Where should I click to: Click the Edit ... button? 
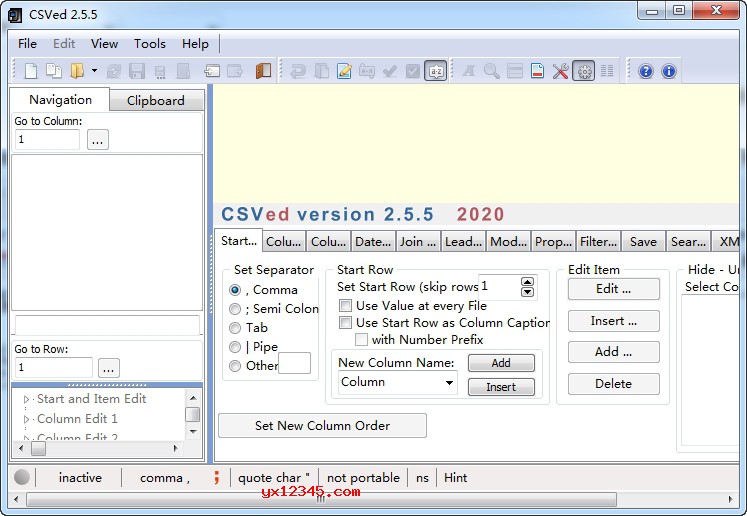(x=614, y=289)
